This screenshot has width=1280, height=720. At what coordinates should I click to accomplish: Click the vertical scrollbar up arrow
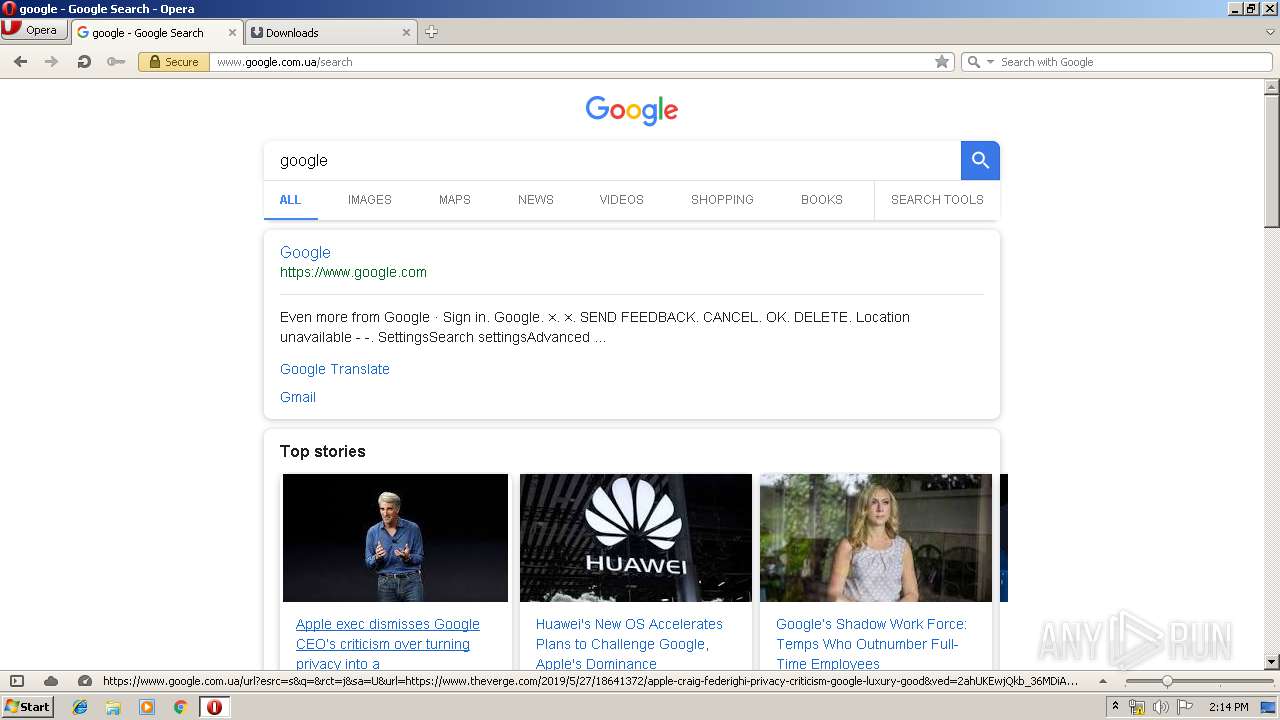coord(1272,87)
